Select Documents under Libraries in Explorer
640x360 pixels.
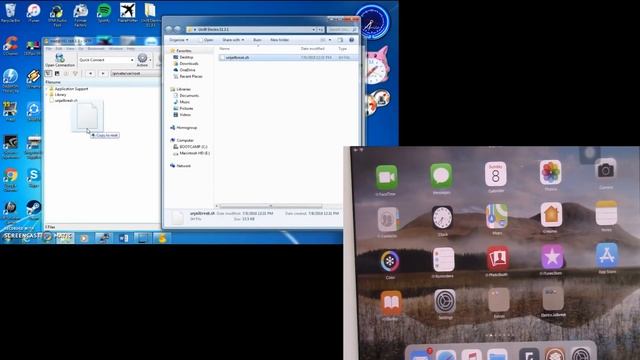189,96
